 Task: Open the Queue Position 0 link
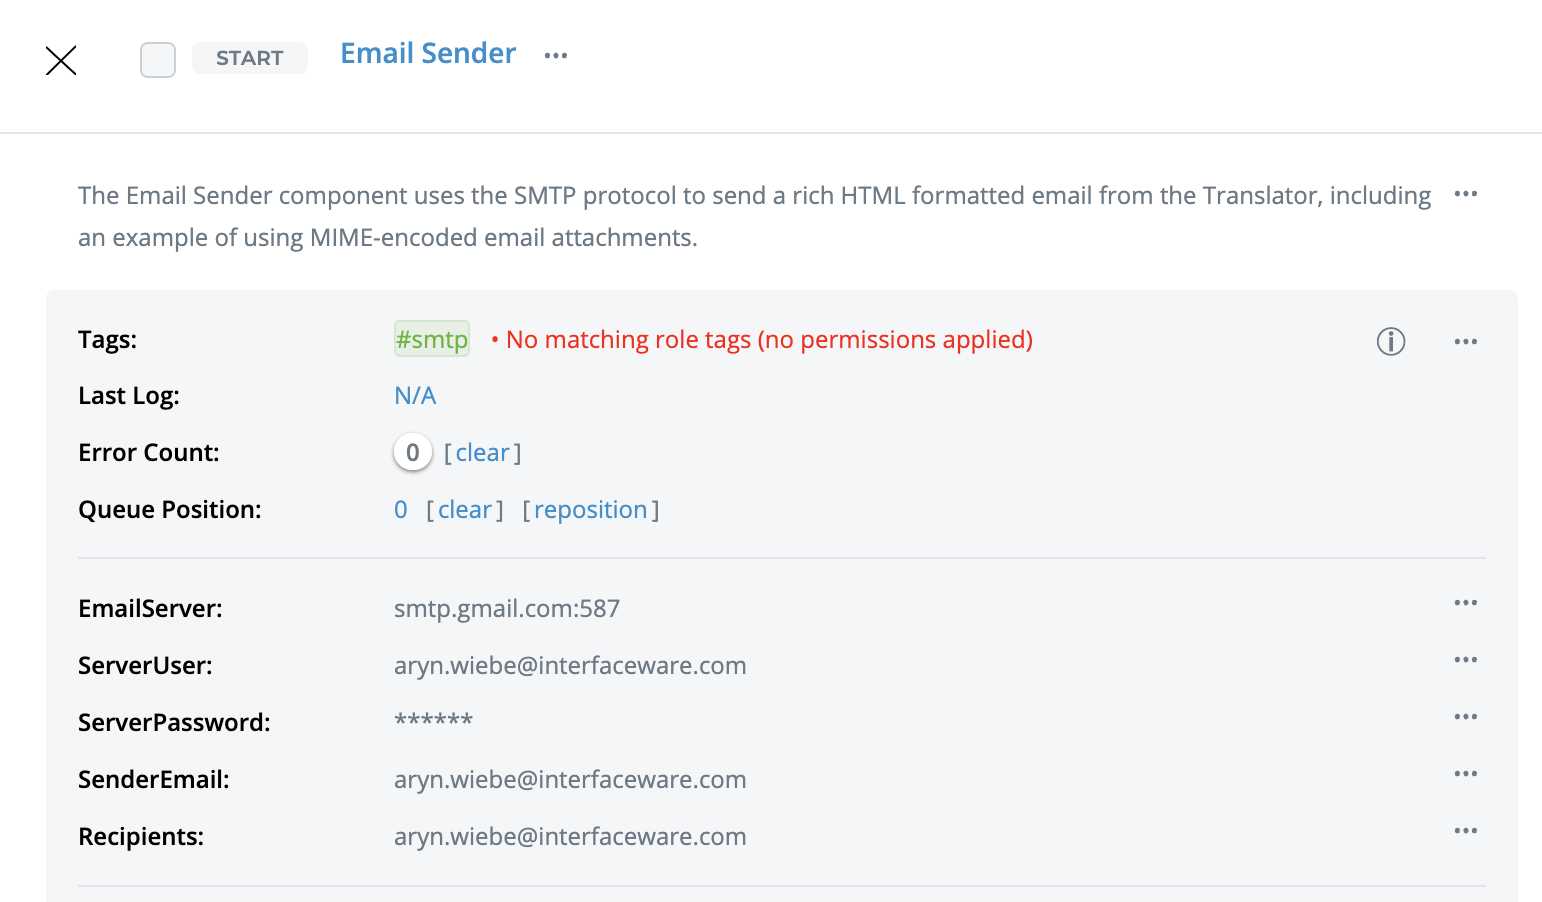401,510
